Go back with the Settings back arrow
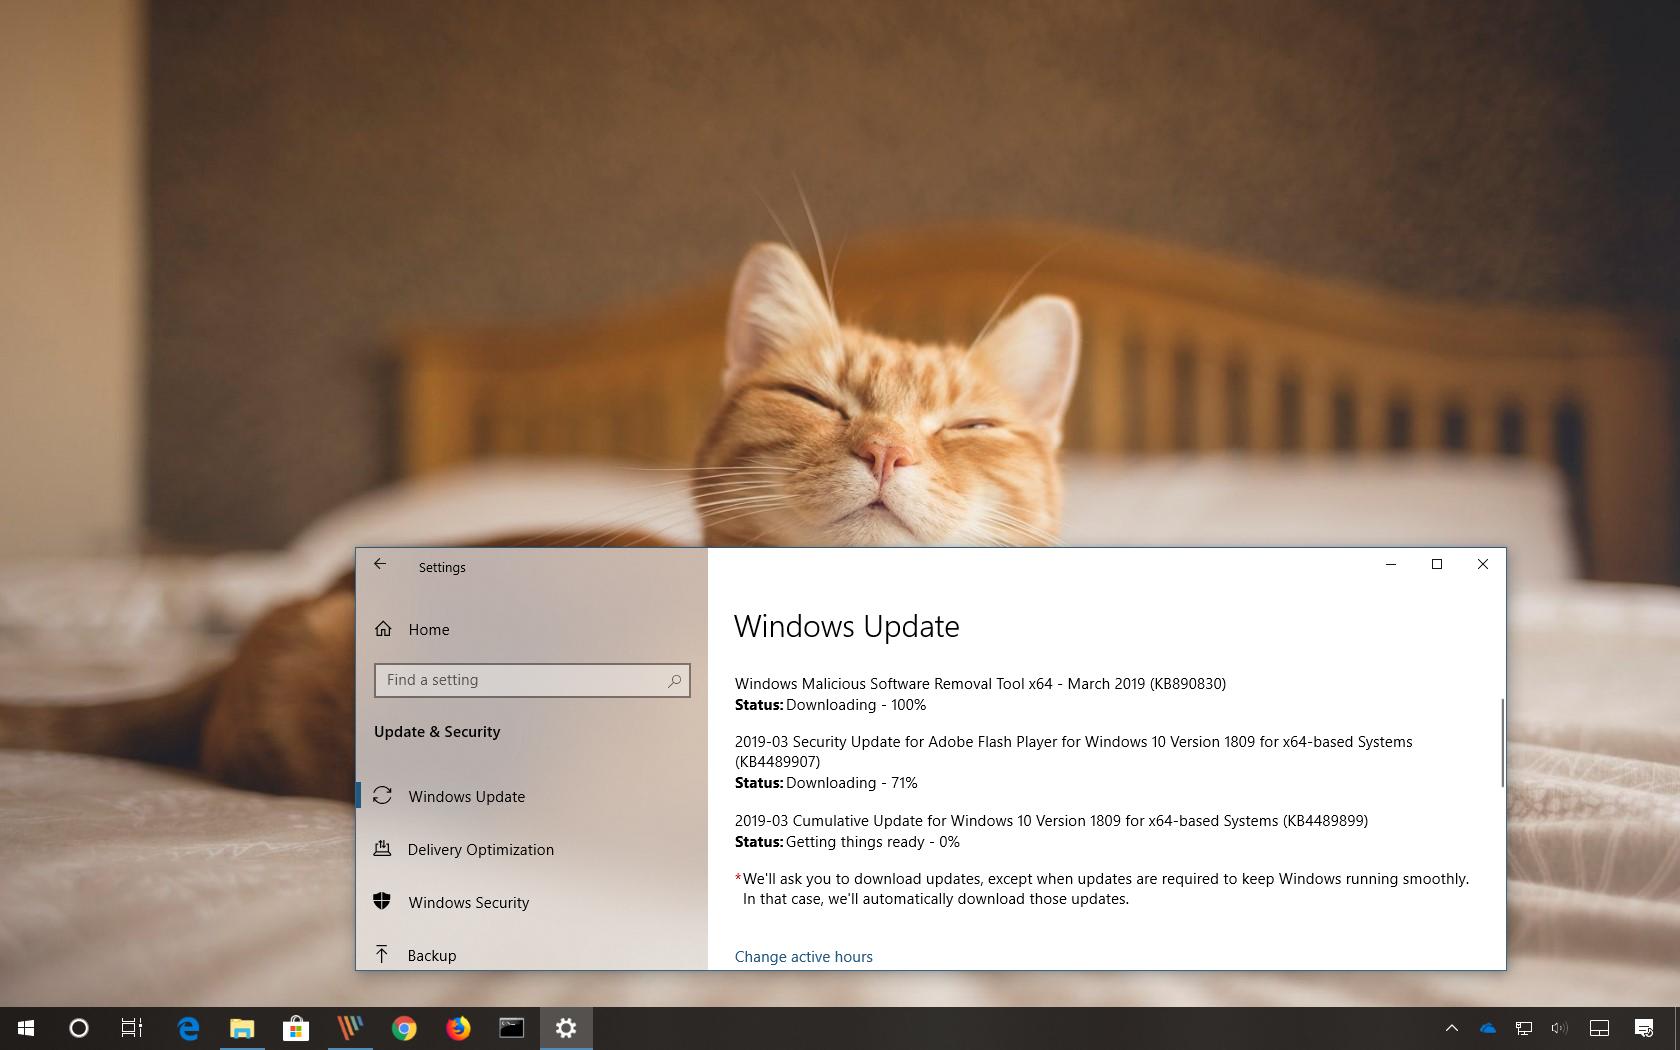 [x=380, y=564]
